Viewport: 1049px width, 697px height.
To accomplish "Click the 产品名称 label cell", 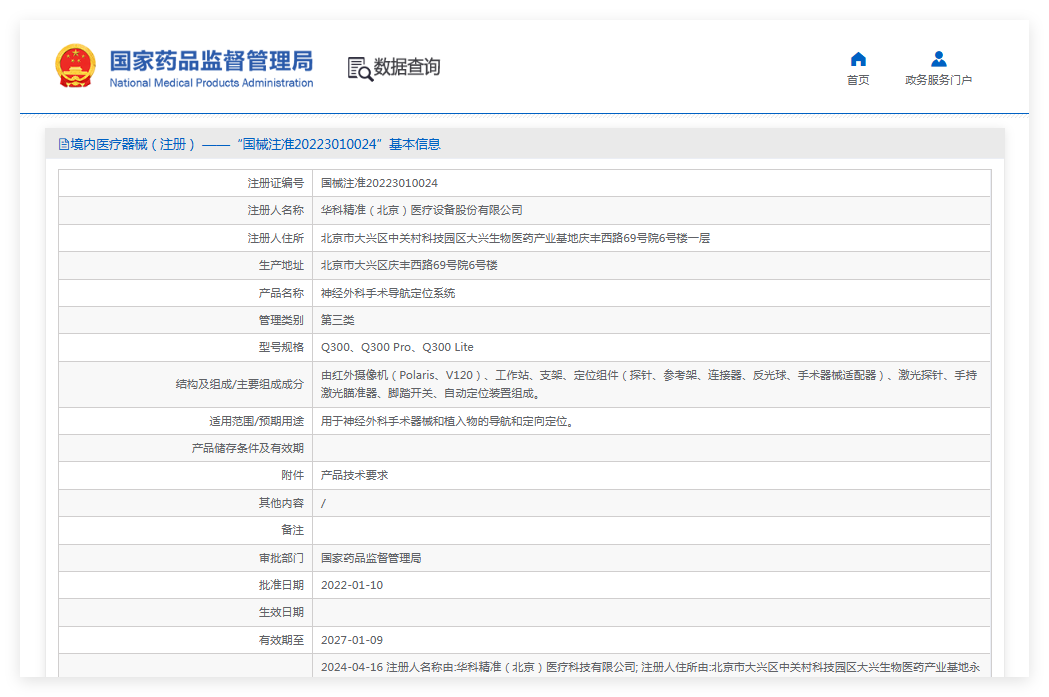I will (x=185, y=293).
